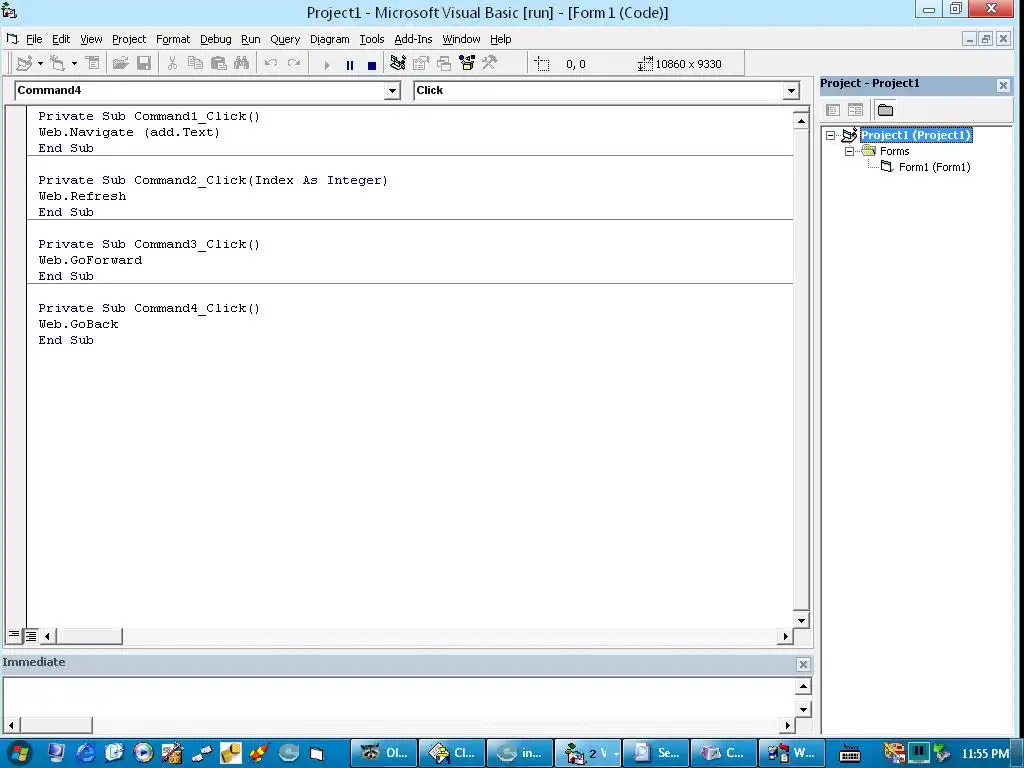Open the Toolbox hammer and wrench icon

[490, 63]
